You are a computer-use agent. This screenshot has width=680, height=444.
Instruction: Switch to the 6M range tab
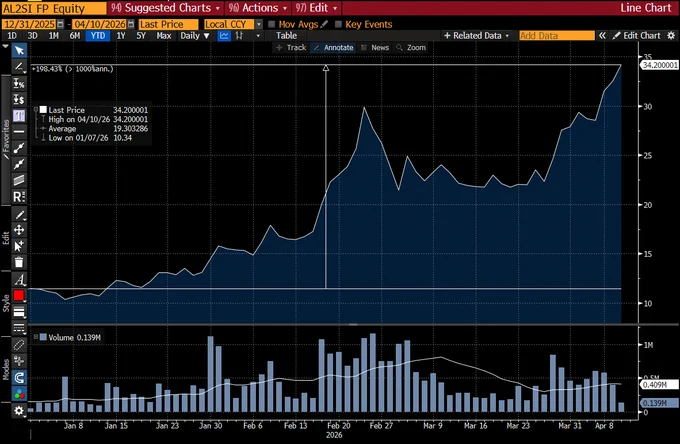click(x=75, y=36)
